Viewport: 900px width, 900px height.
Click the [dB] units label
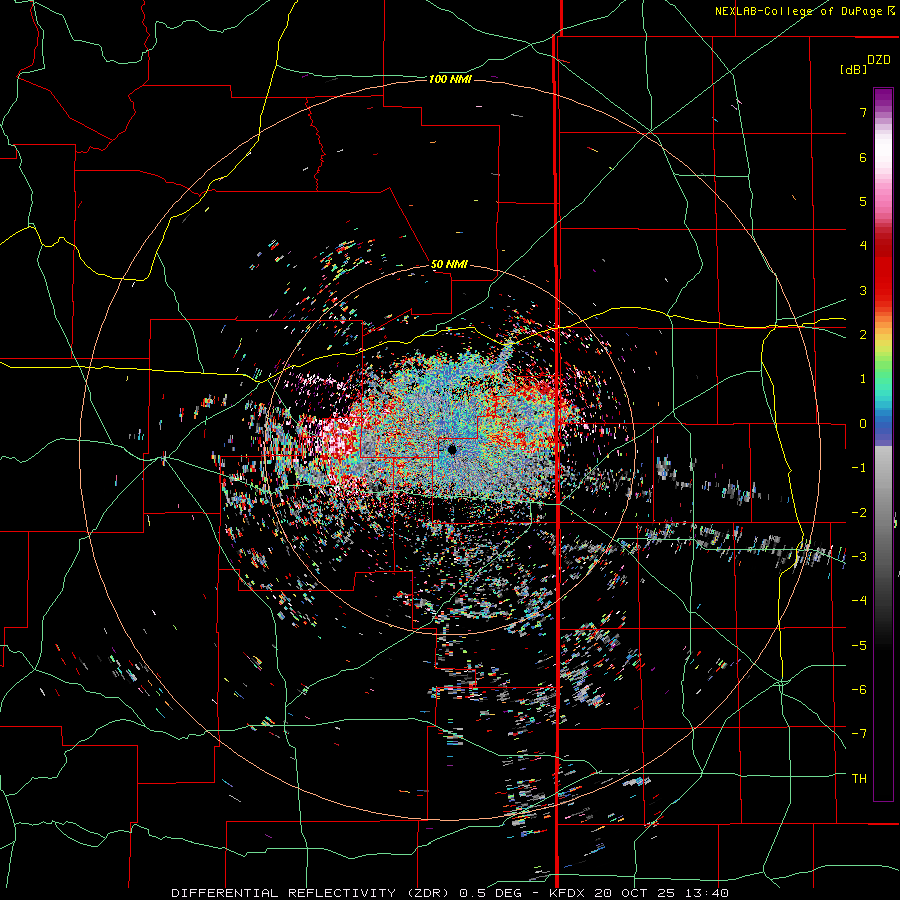point(854,70)
